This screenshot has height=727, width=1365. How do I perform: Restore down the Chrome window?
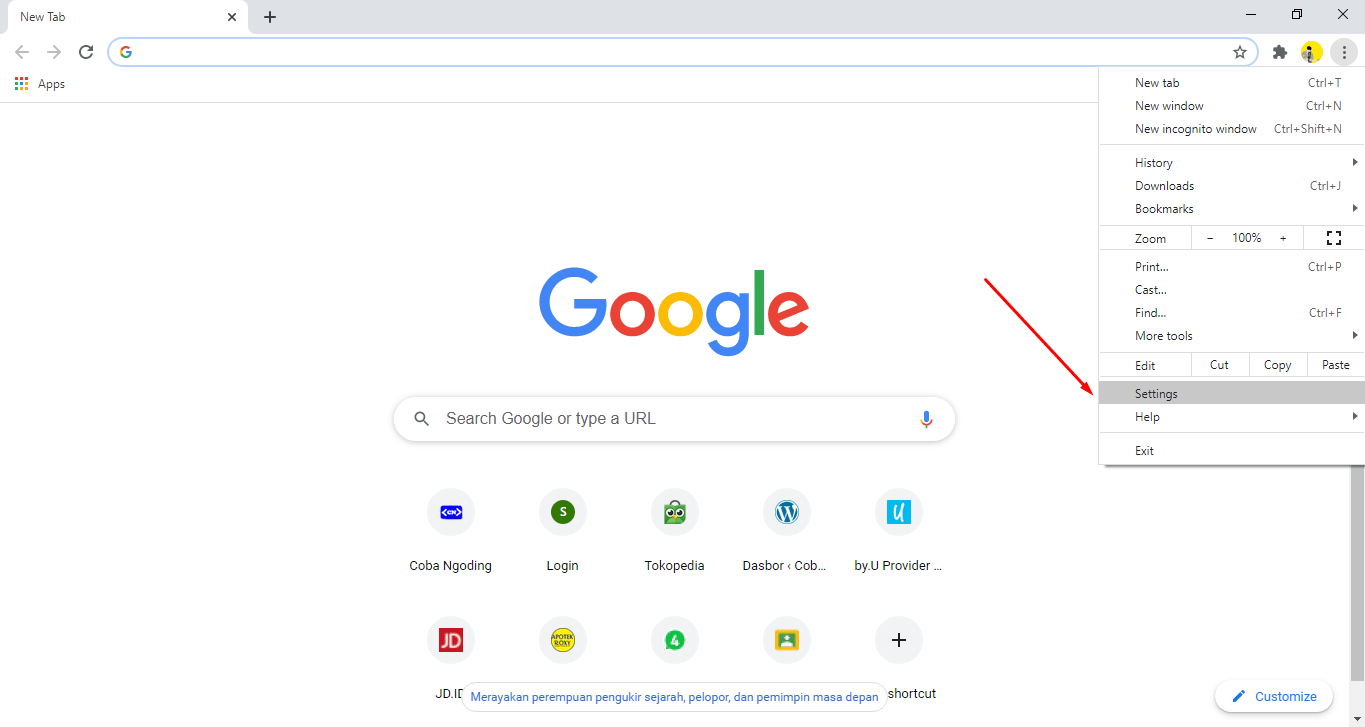(1297, 15)
